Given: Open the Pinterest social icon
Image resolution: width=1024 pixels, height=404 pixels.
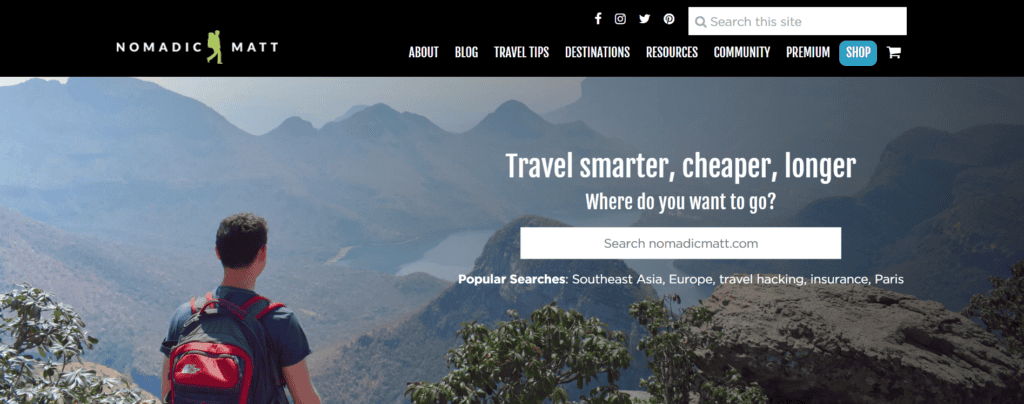Looking at the screenshot, I should [669, 19].
